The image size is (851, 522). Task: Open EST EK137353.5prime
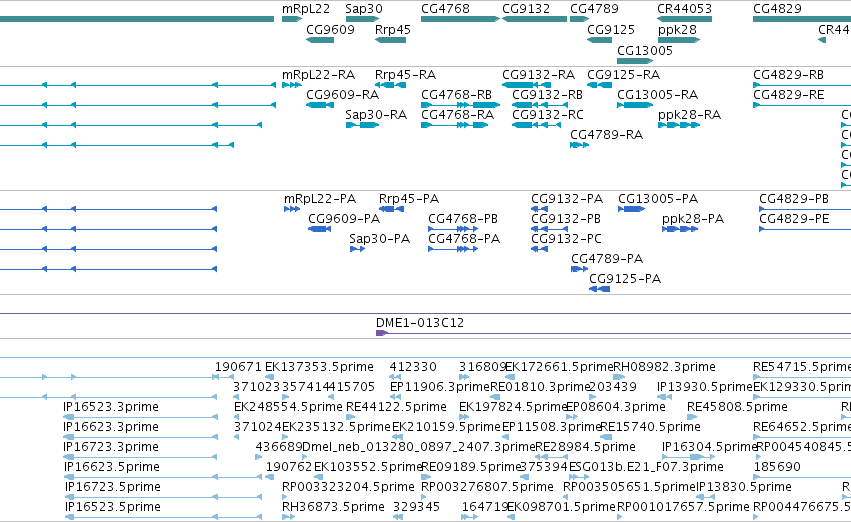pyautogui.click(x=269, y=377)
